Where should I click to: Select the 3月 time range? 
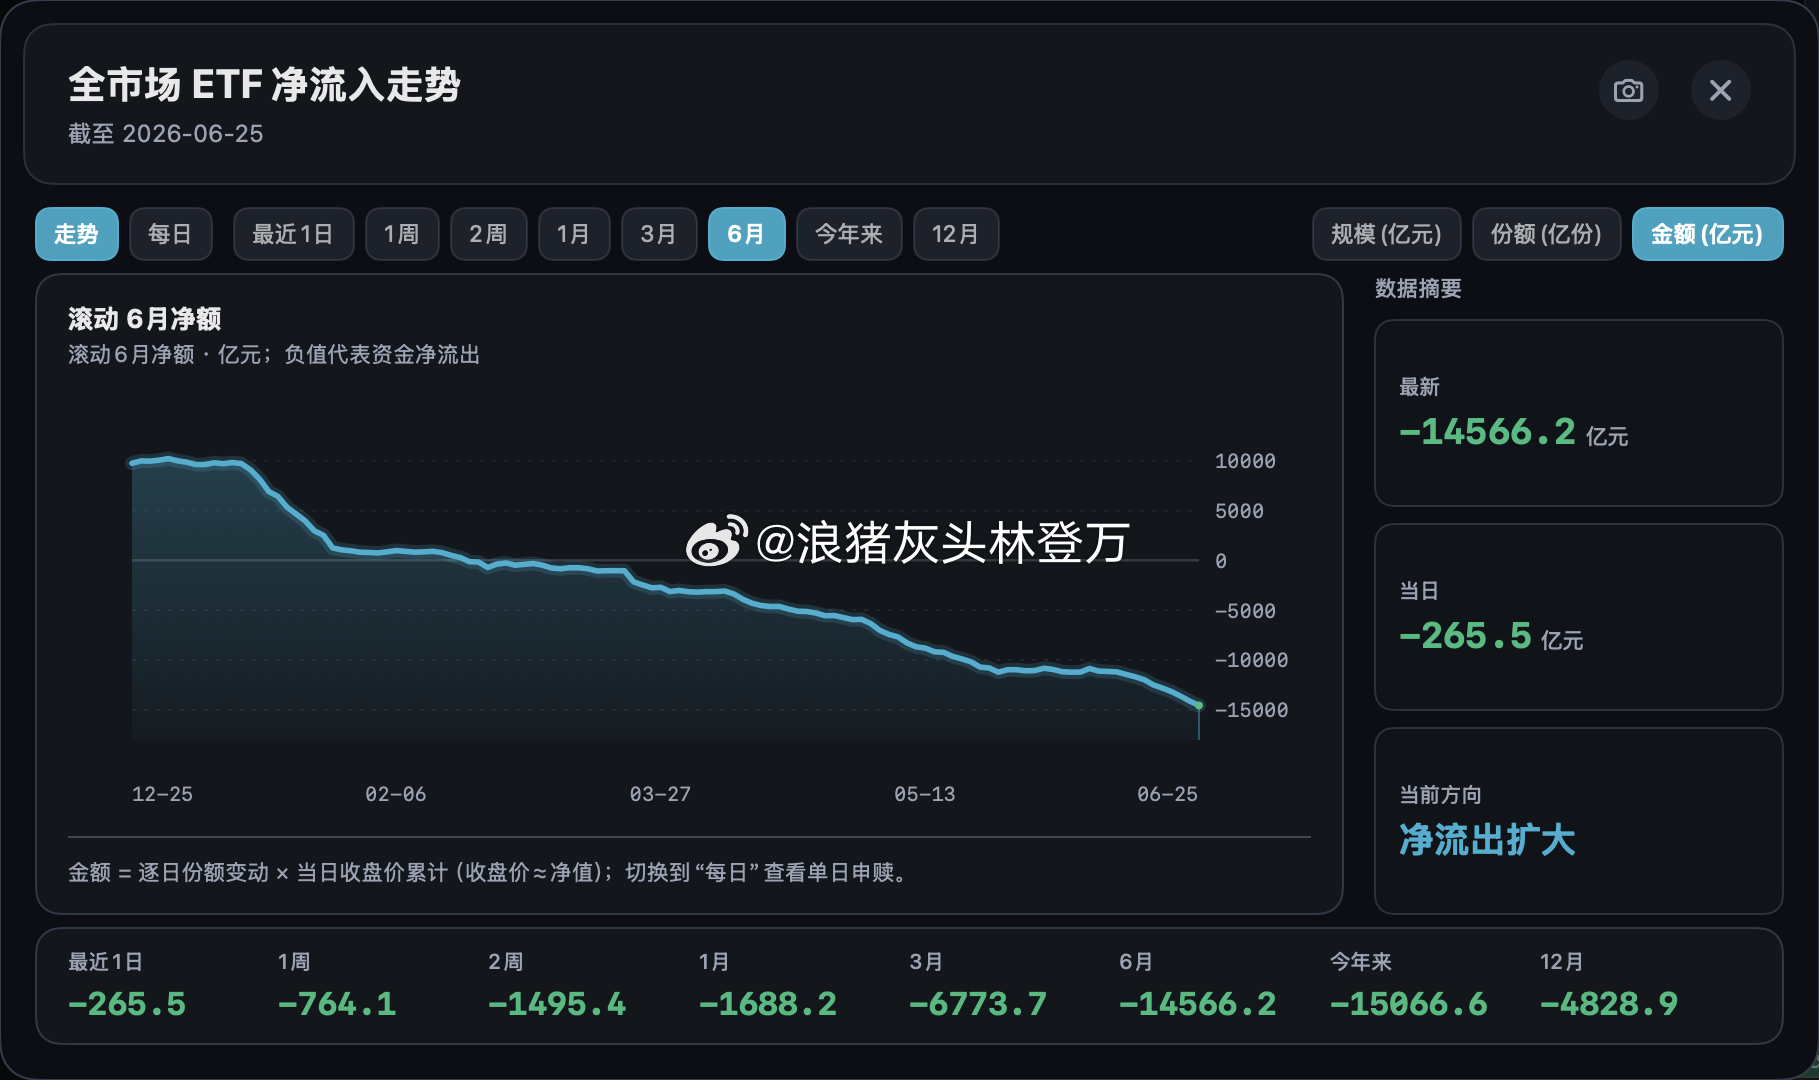[x=659, y=234]
